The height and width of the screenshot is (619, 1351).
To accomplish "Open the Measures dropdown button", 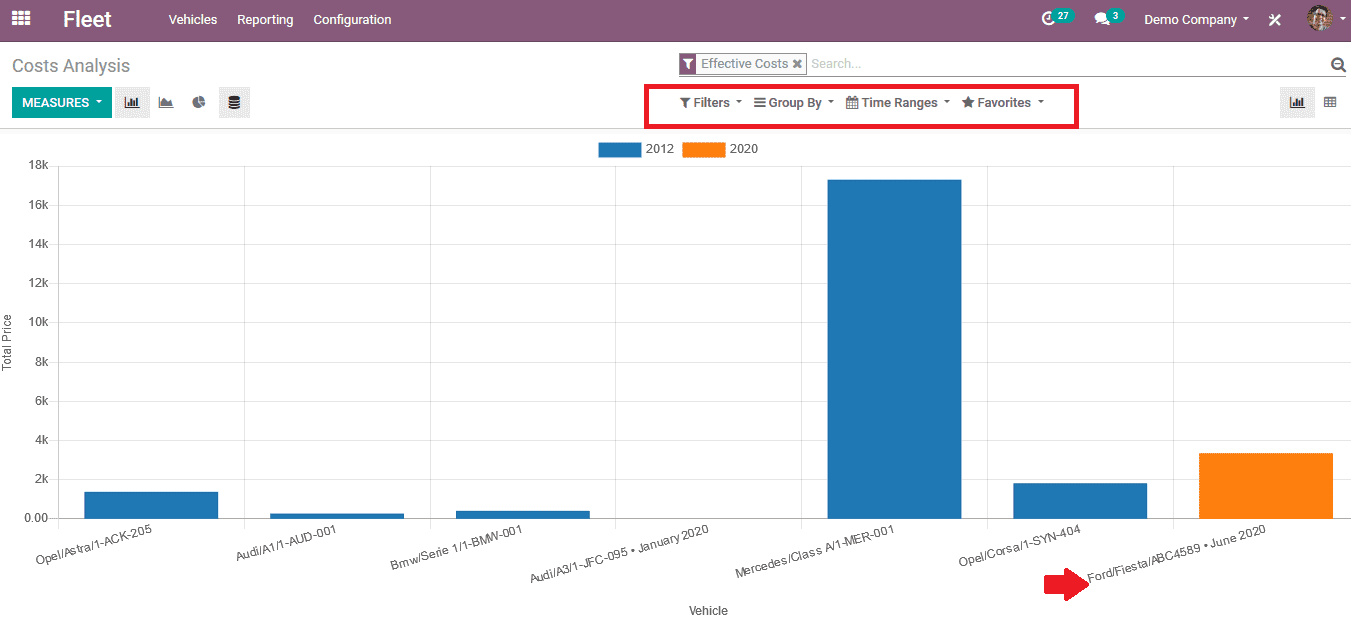I will coord(62,103).
